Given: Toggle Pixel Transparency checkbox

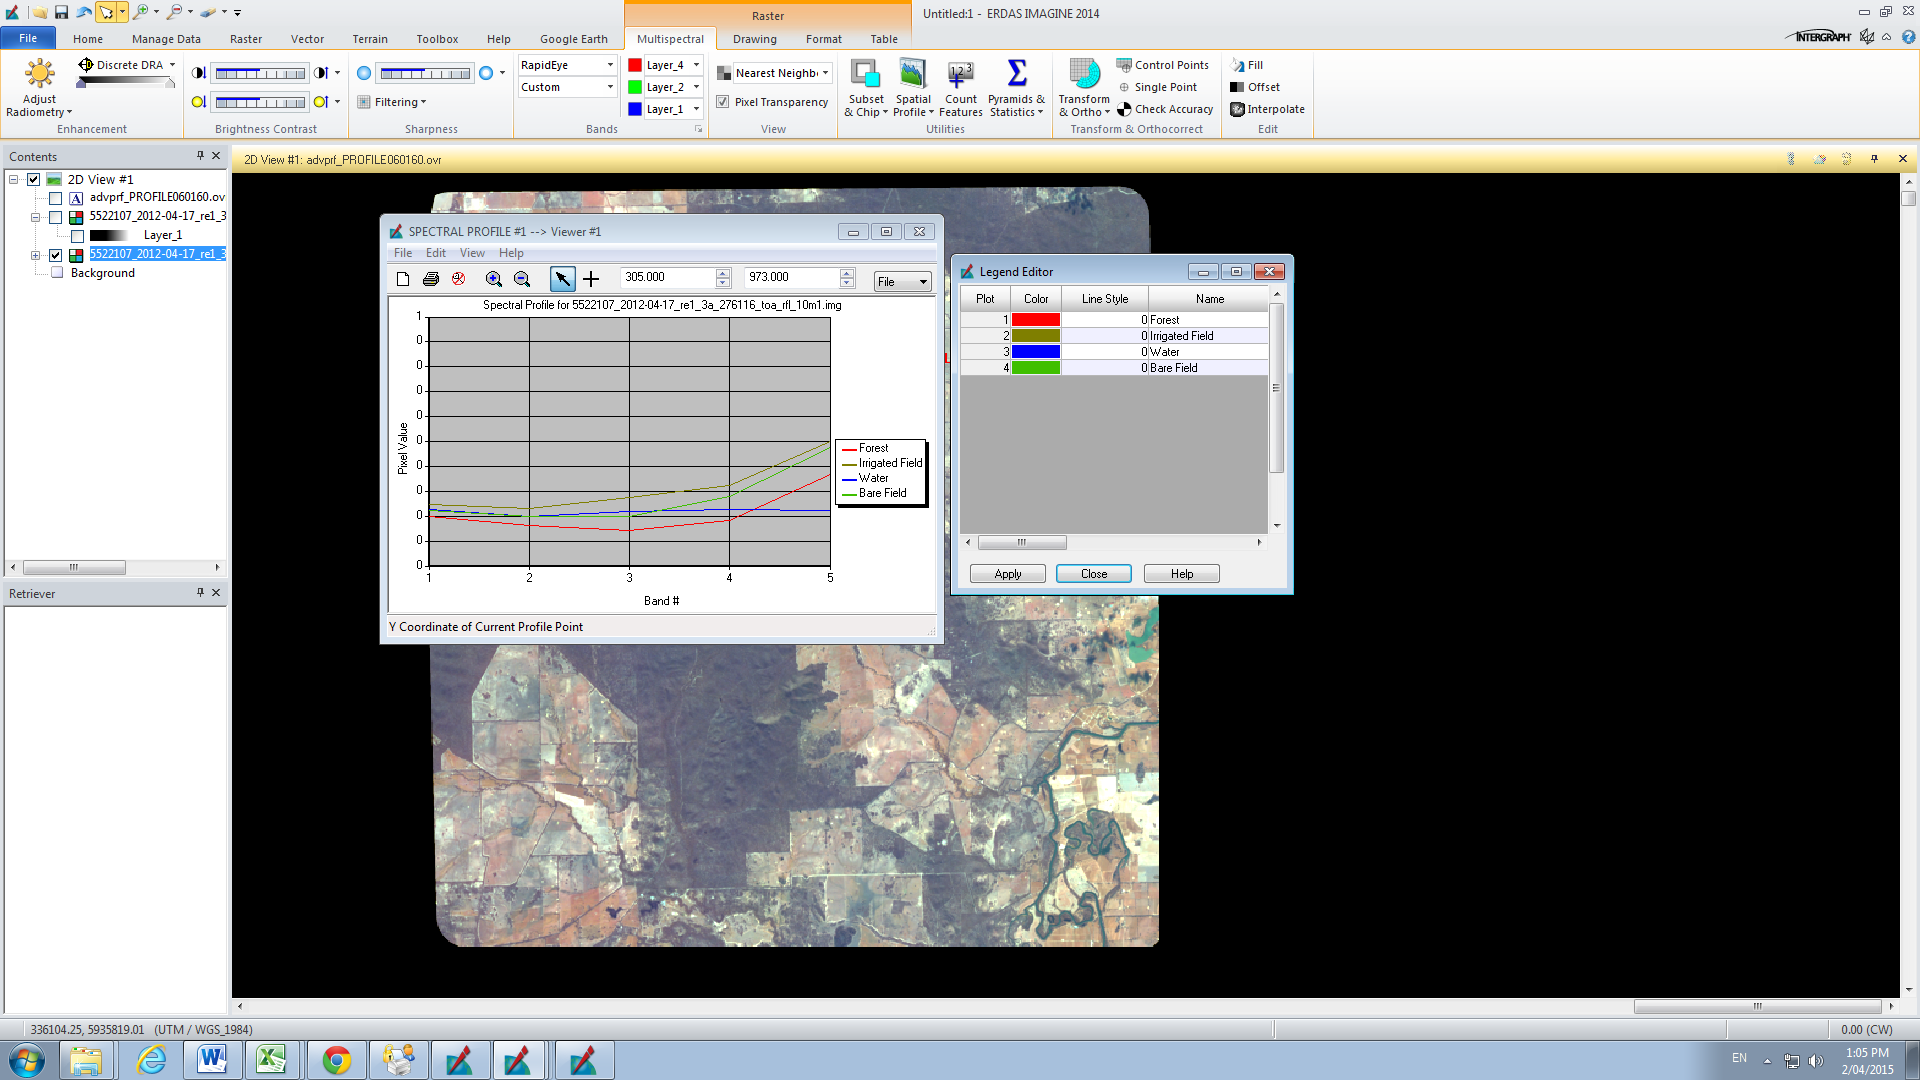Looking at the screenshot, I should tap(723, 102).
